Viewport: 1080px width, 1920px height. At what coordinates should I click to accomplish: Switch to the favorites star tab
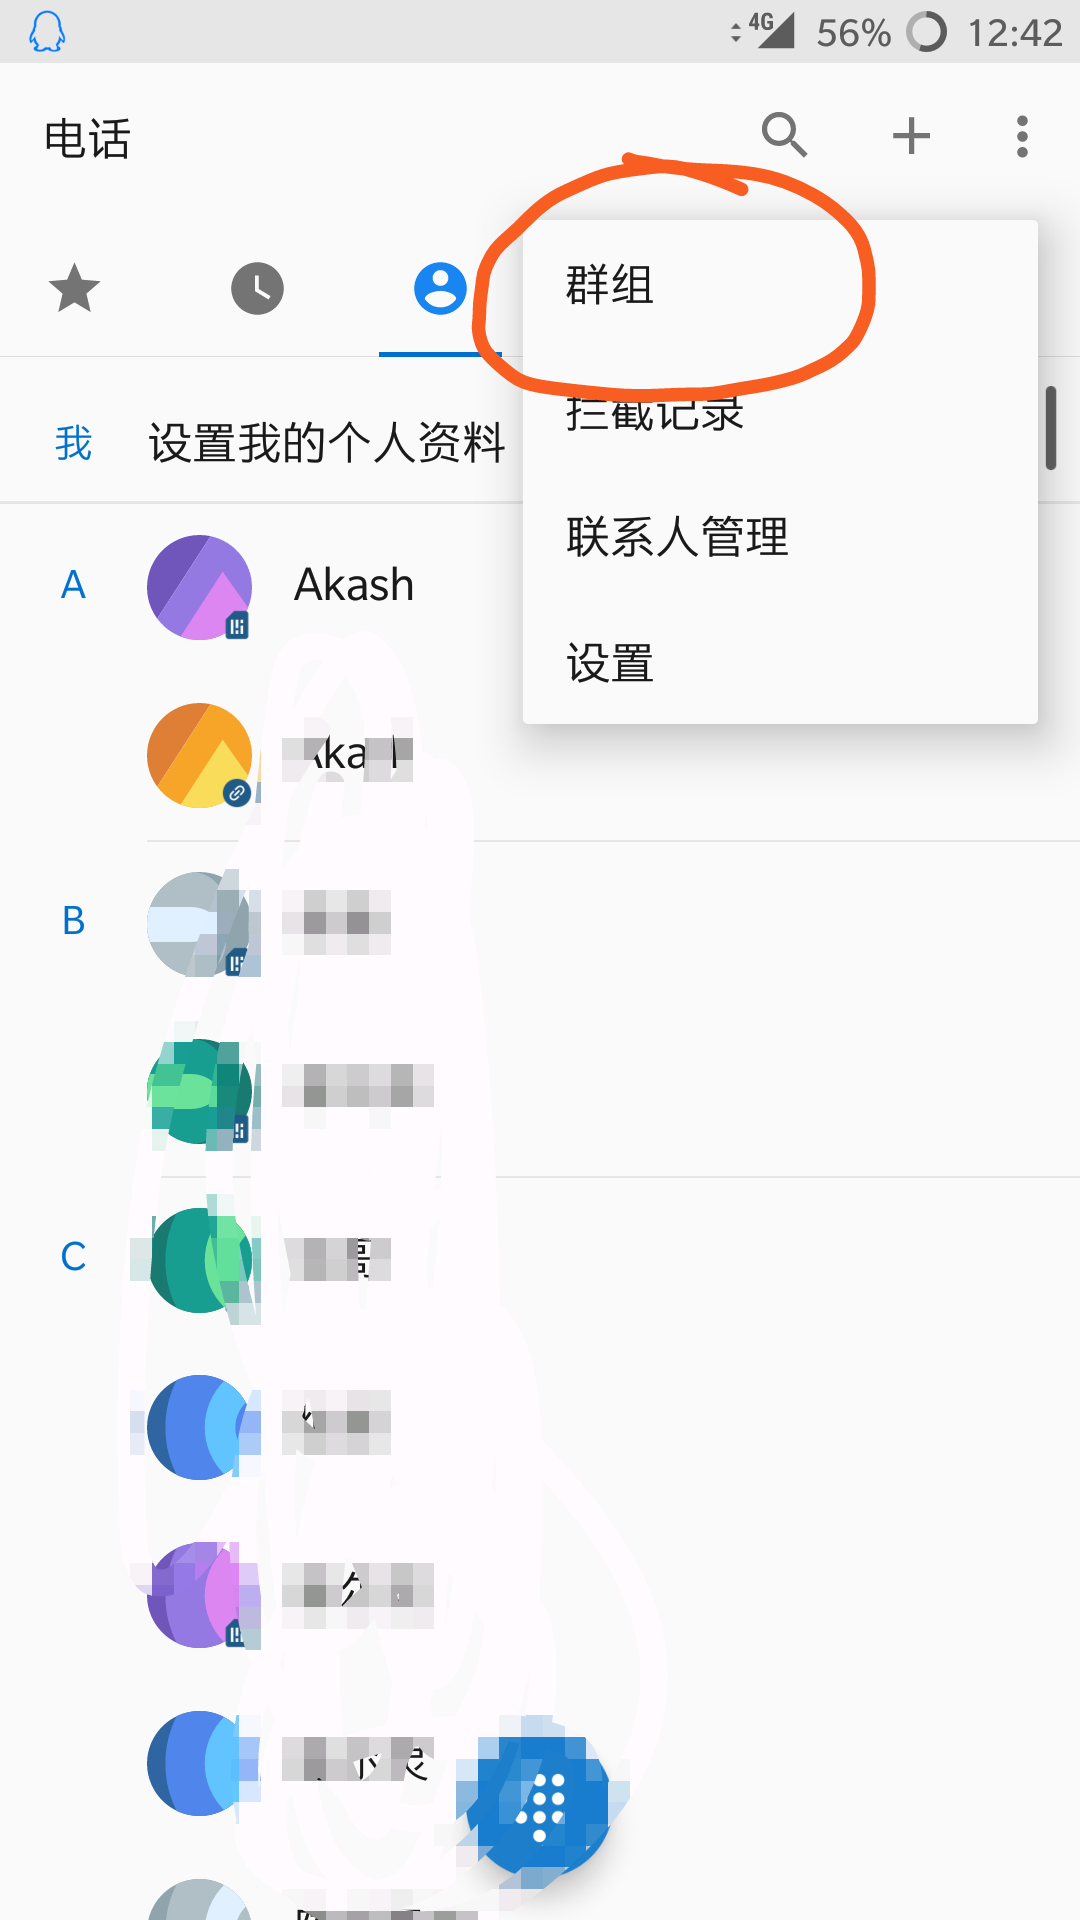point(75,289)
